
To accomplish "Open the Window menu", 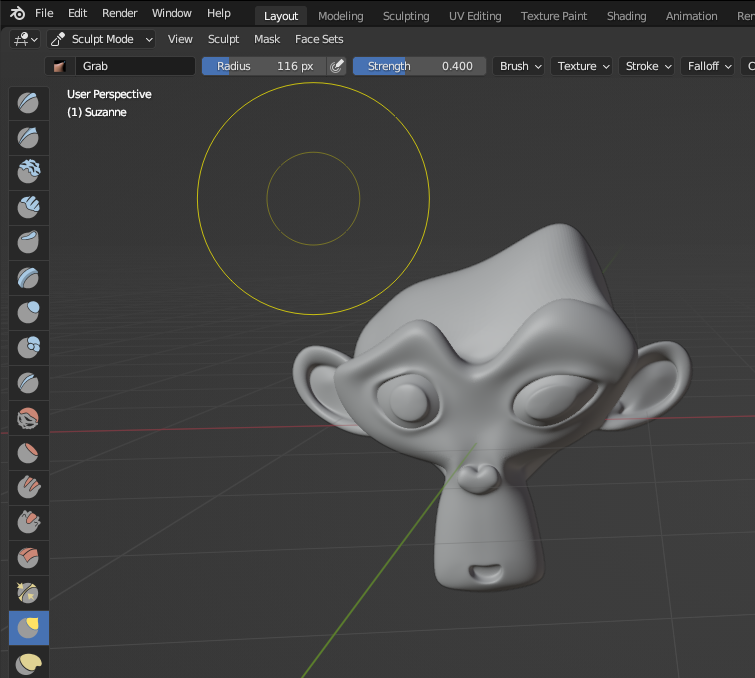I will click(172, 13).
